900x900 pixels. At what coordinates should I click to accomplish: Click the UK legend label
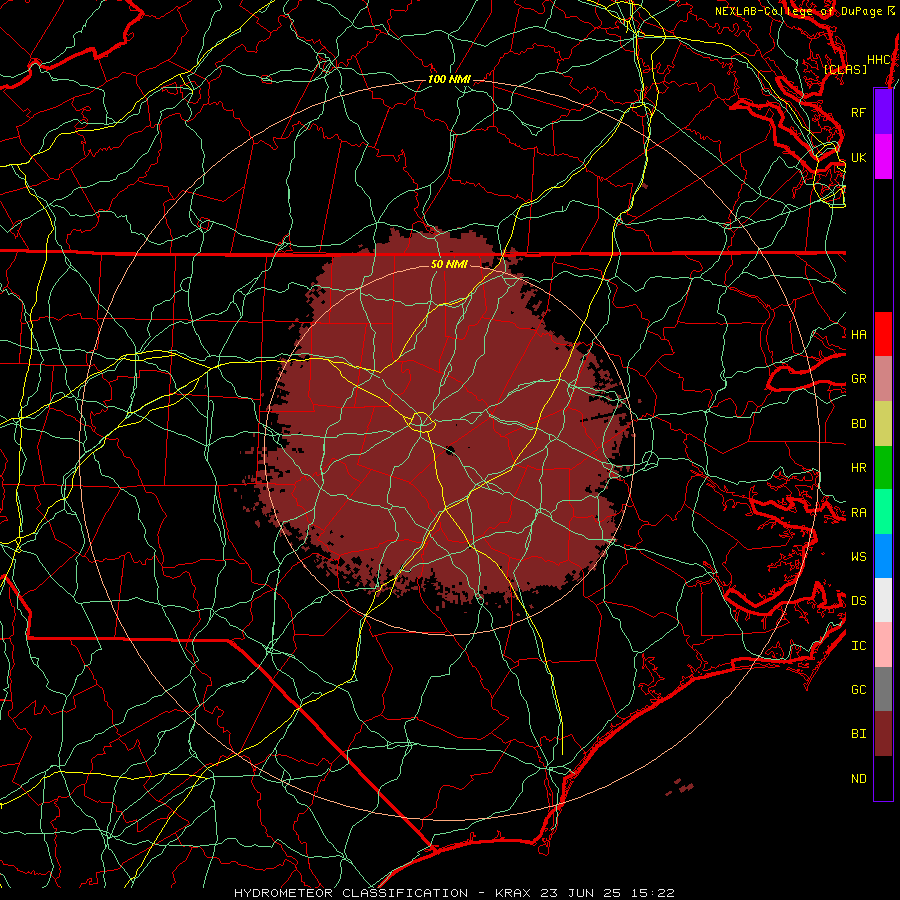click(859, 157)
